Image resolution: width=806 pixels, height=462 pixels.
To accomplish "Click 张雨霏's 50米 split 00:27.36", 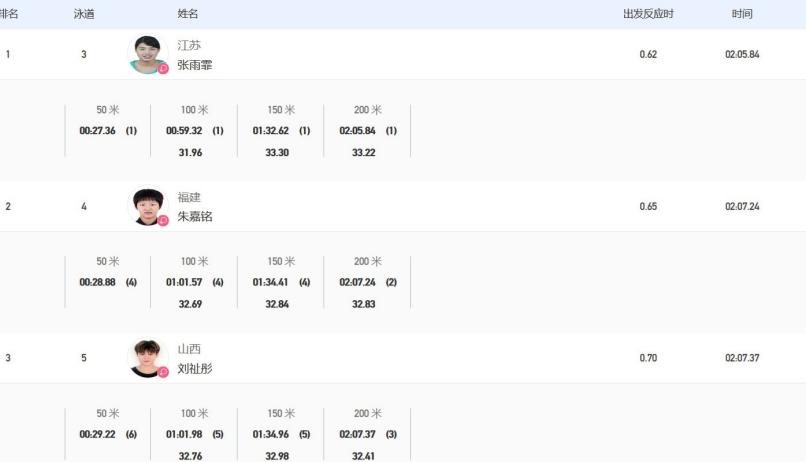I will pos(97,131).
